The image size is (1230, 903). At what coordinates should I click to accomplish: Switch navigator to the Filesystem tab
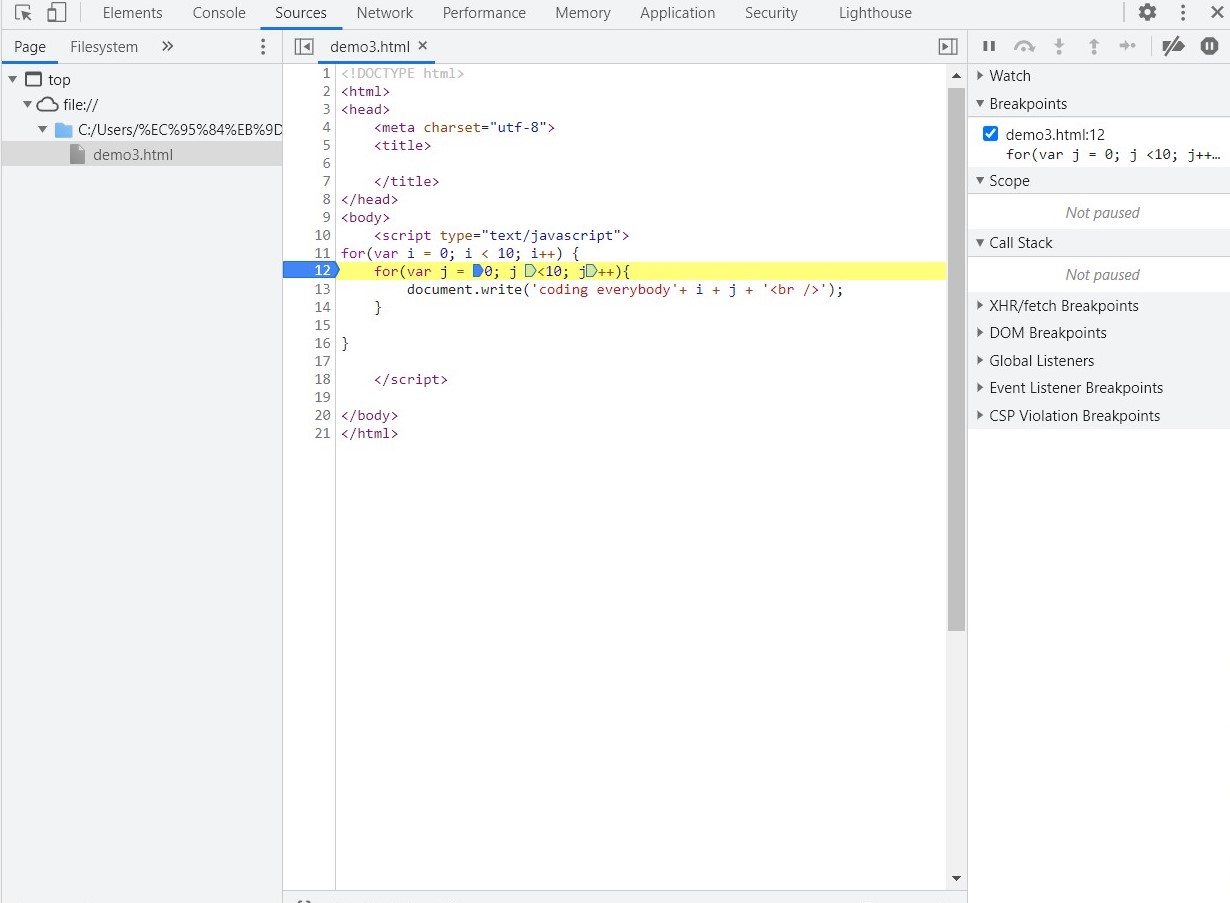point(104,47)
